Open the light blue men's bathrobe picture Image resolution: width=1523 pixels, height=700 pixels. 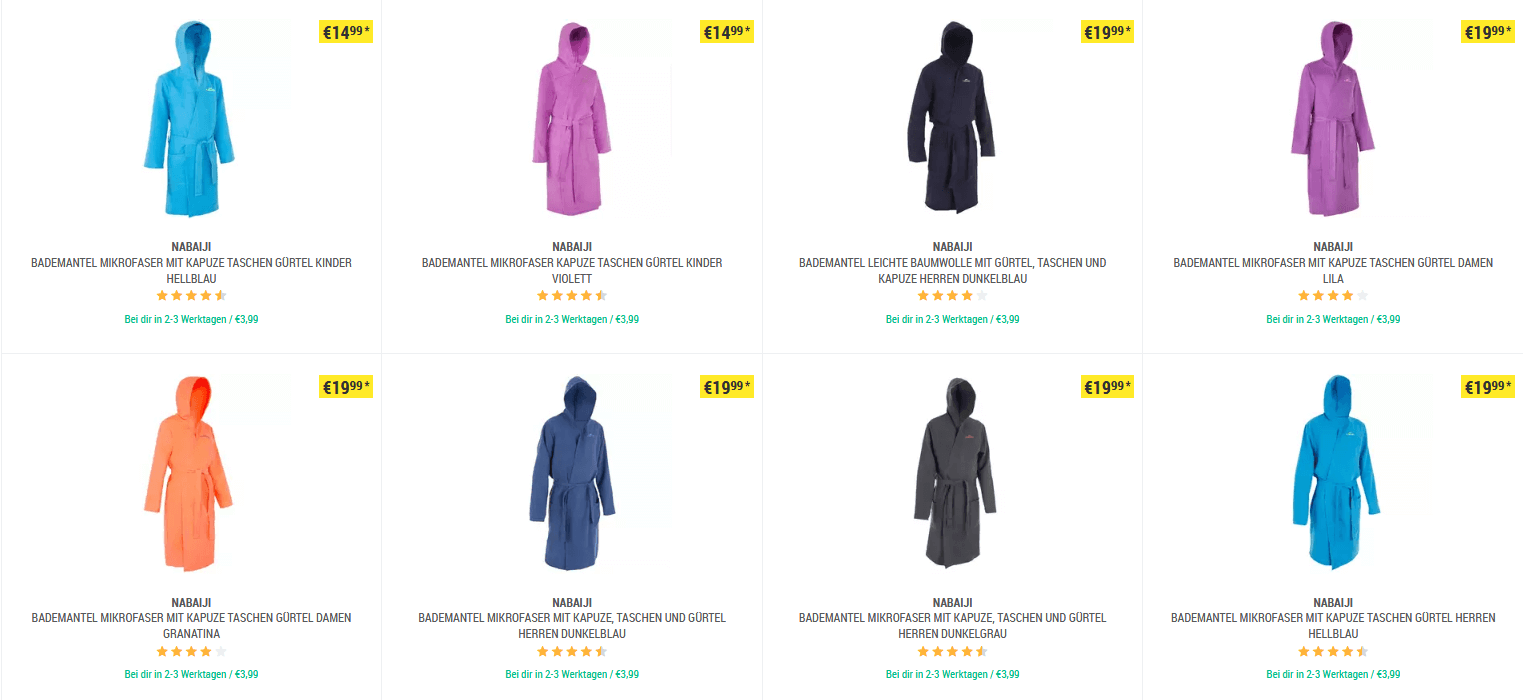[x=1332, y=473]
